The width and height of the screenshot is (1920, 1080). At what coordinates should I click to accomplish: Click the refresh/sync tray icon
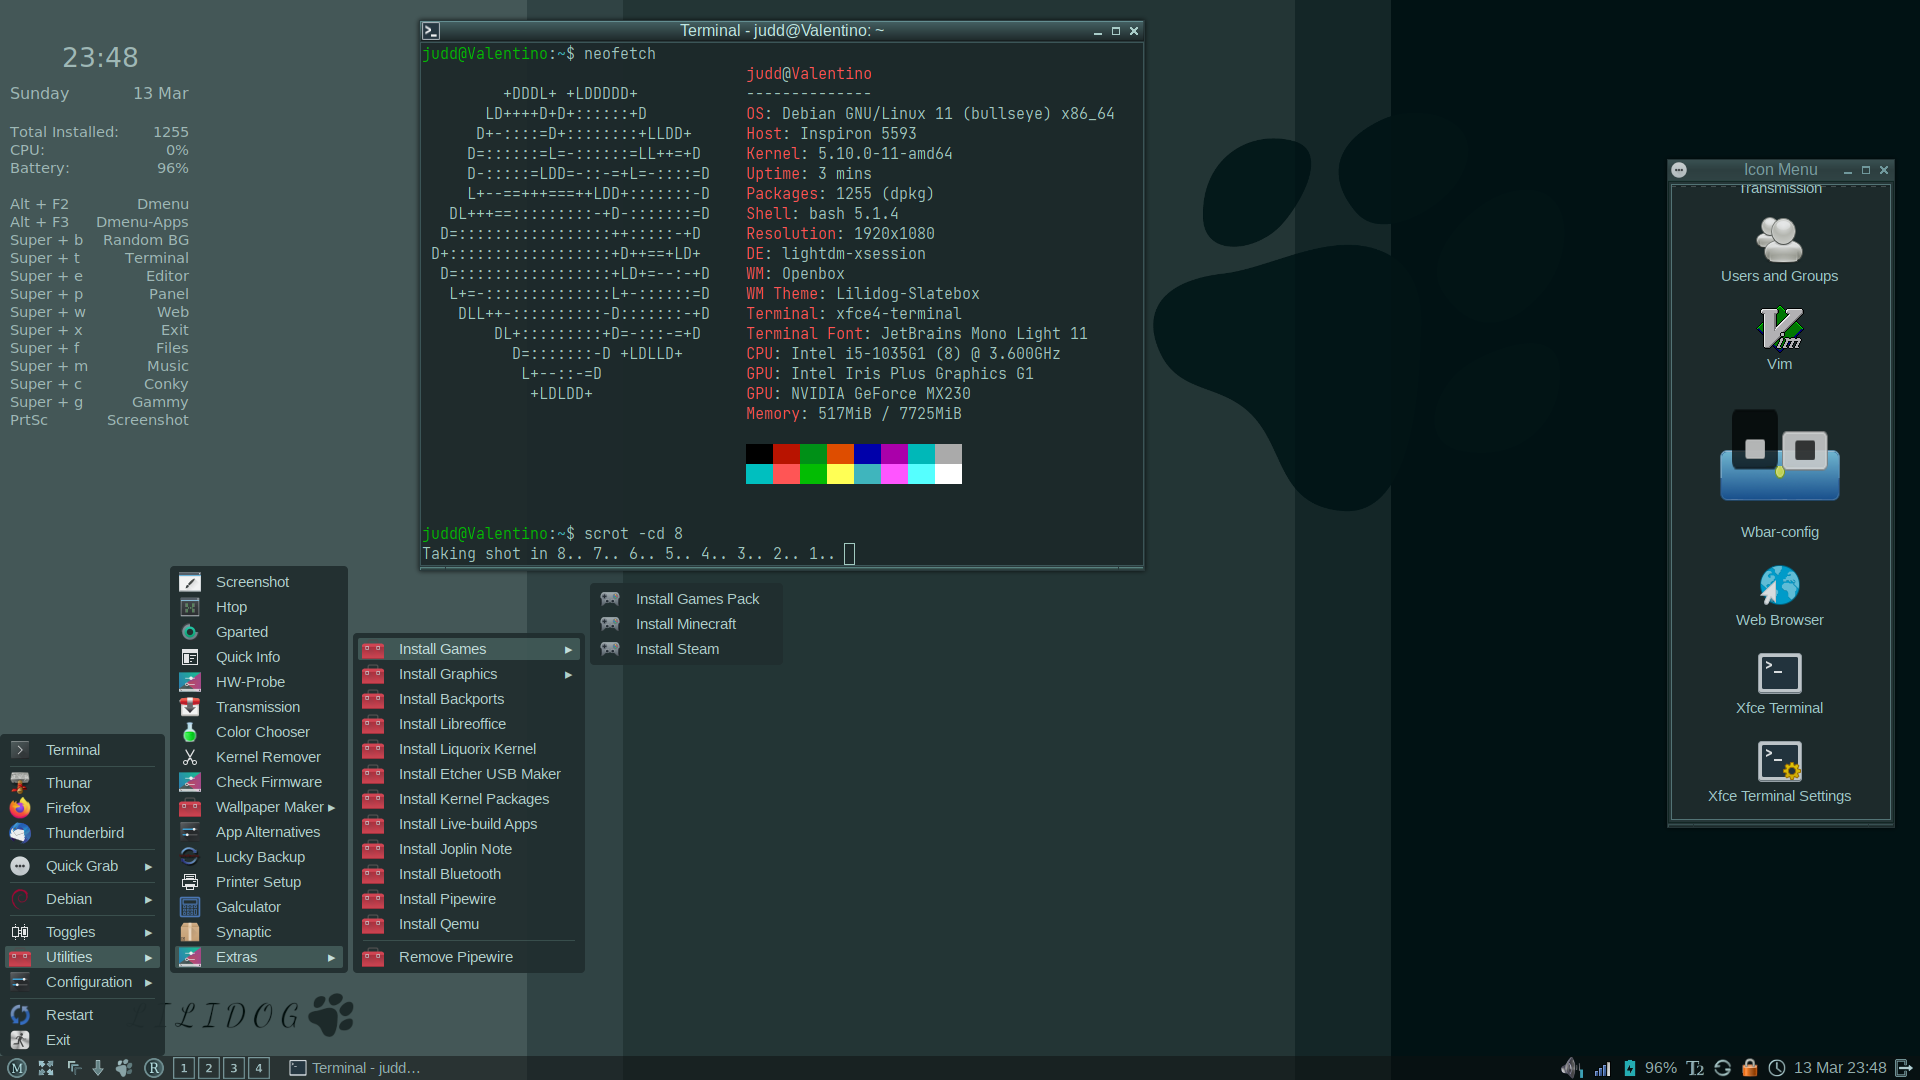pyautogui.click(x=1722, y=1068)
